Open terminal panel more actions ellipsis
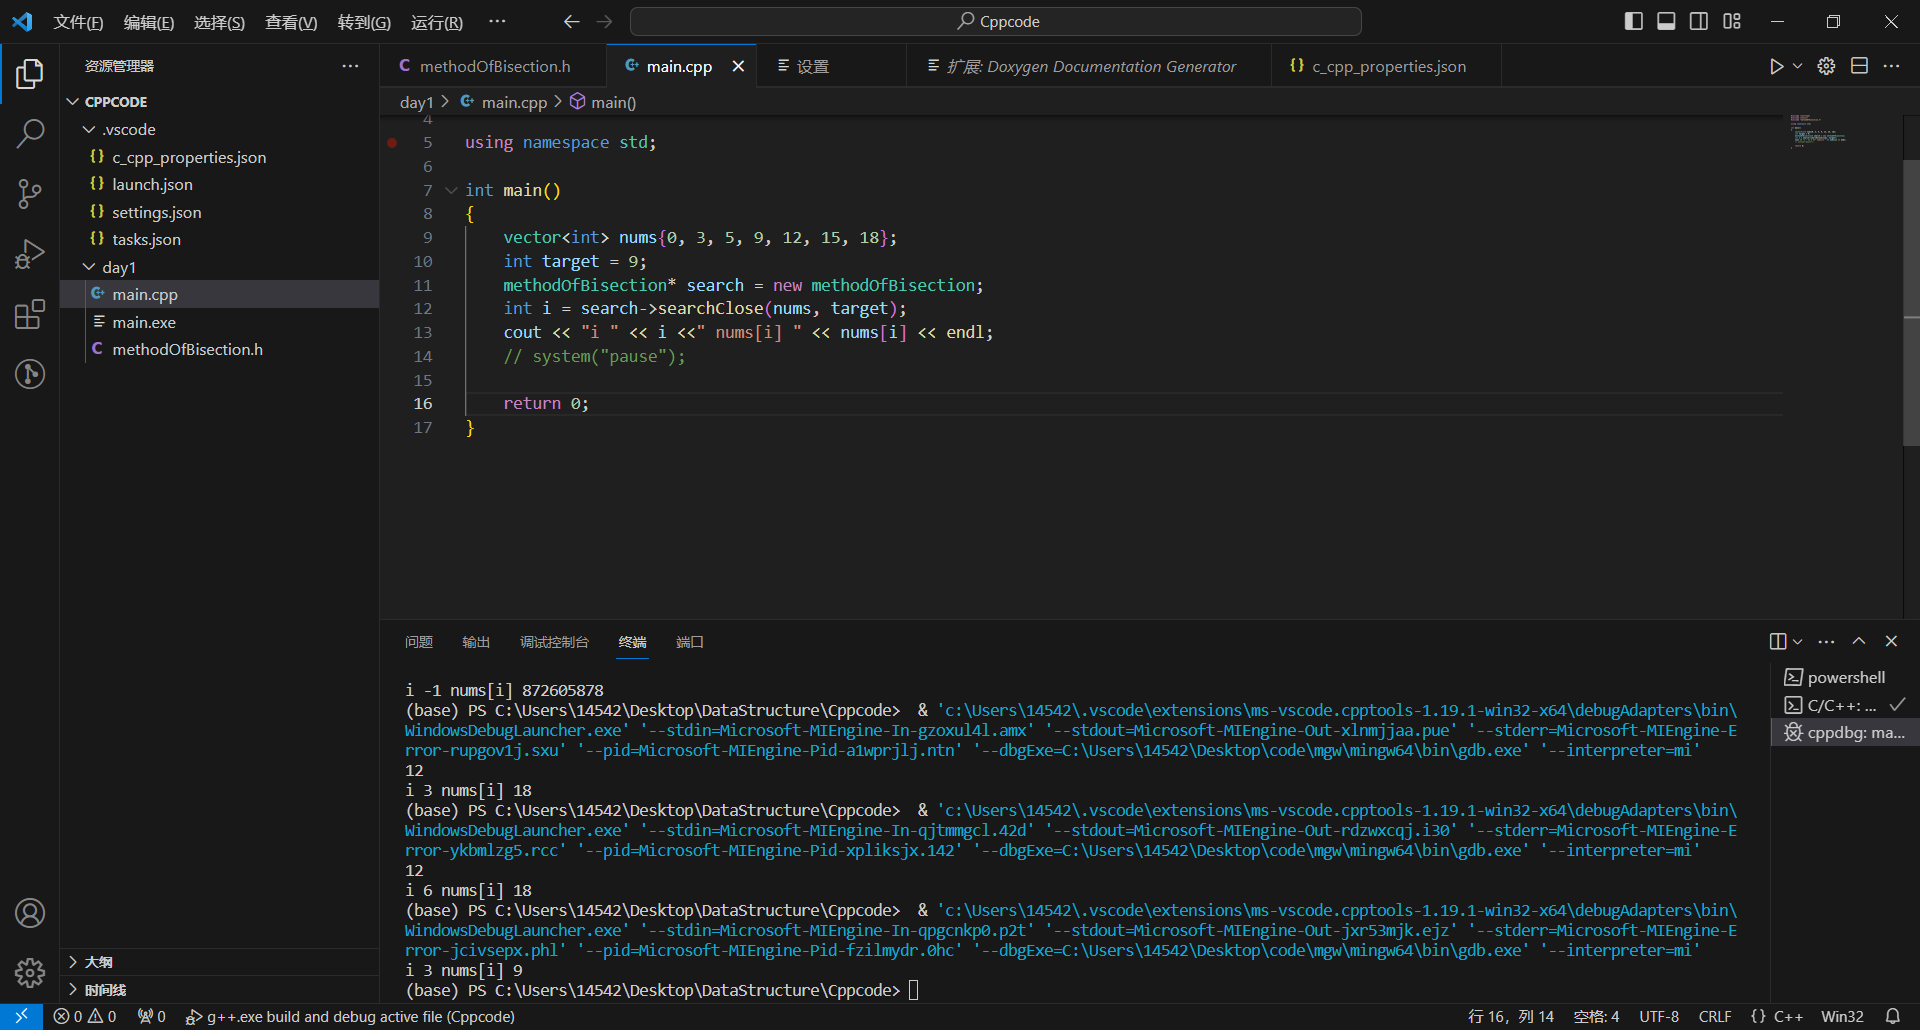 click(1826, 641)
